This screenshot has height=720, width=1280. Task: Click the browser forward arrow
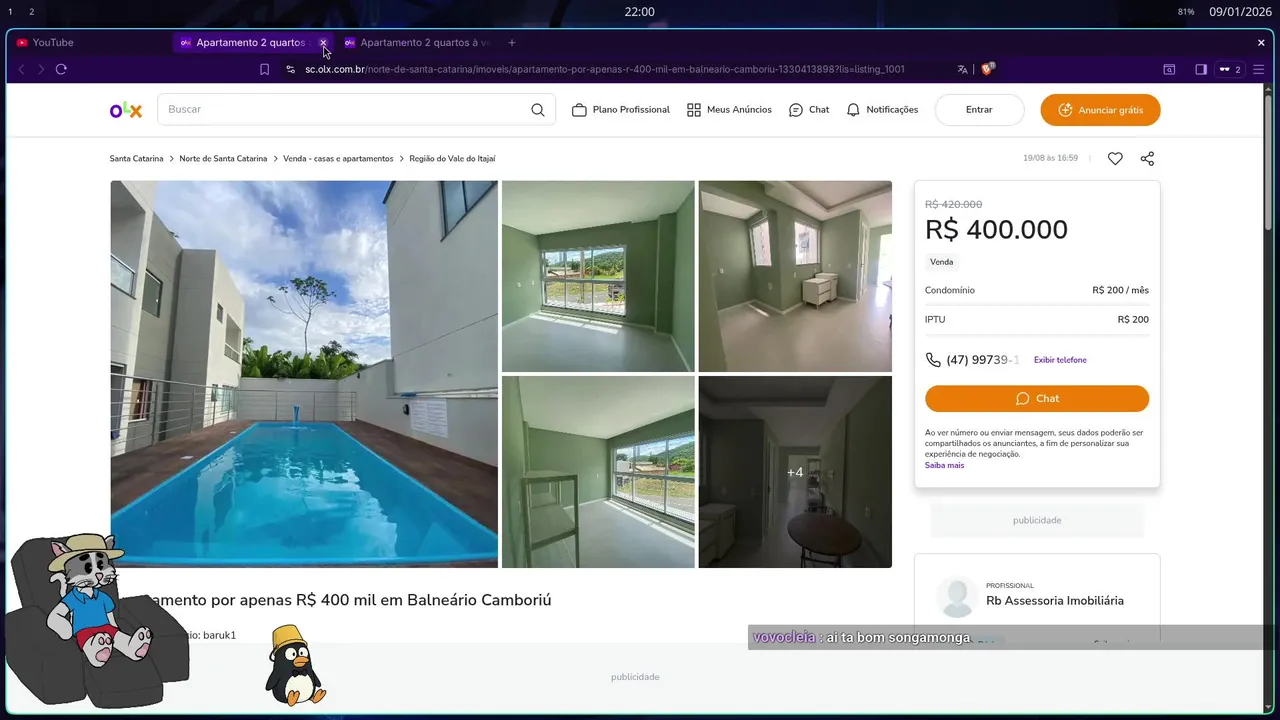point(41,69)
